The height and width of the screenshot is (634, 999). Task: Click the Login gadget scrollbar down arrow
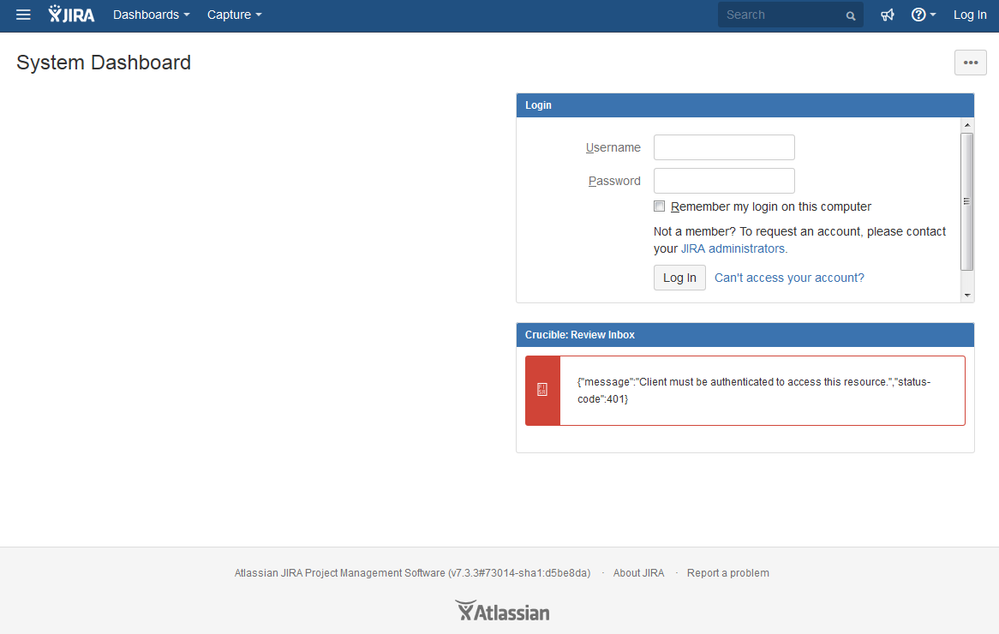click(x=967, y=295)
